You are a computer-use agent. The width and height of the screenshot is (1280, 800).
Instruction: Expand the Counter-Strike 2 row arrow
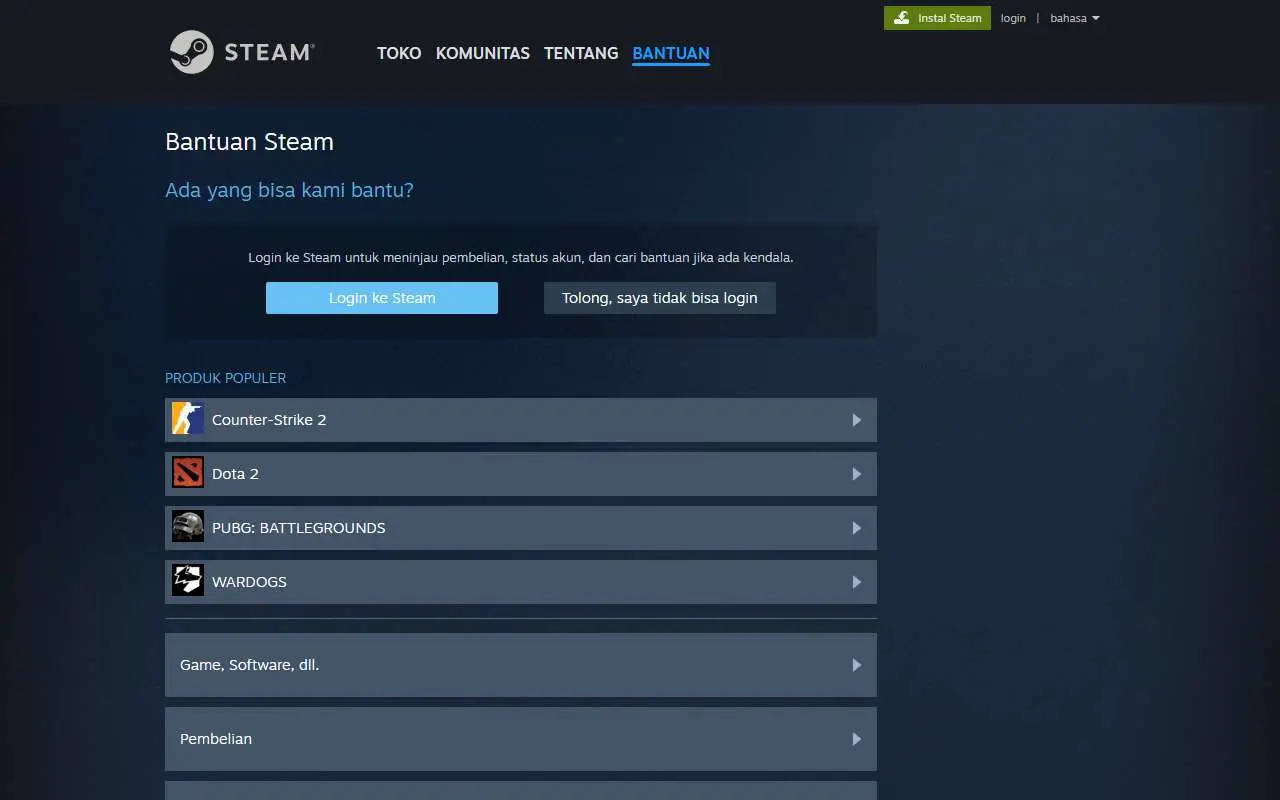857,420
